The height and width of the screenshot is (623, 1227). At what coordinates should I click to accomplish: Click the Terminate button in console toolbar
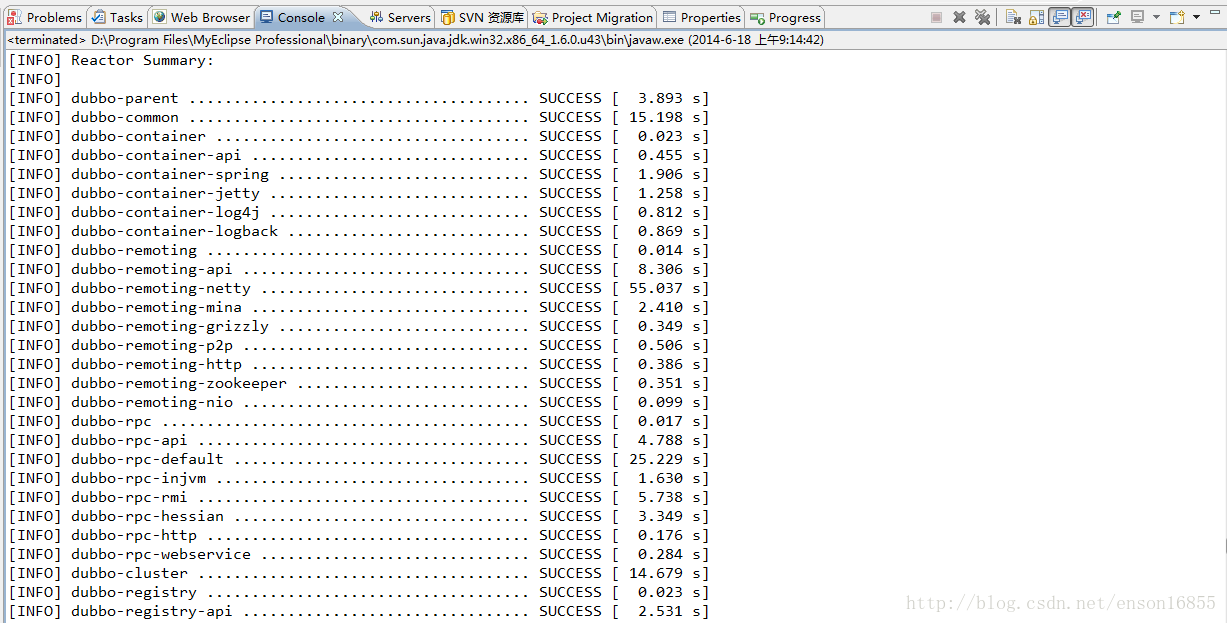pos(937,17)
